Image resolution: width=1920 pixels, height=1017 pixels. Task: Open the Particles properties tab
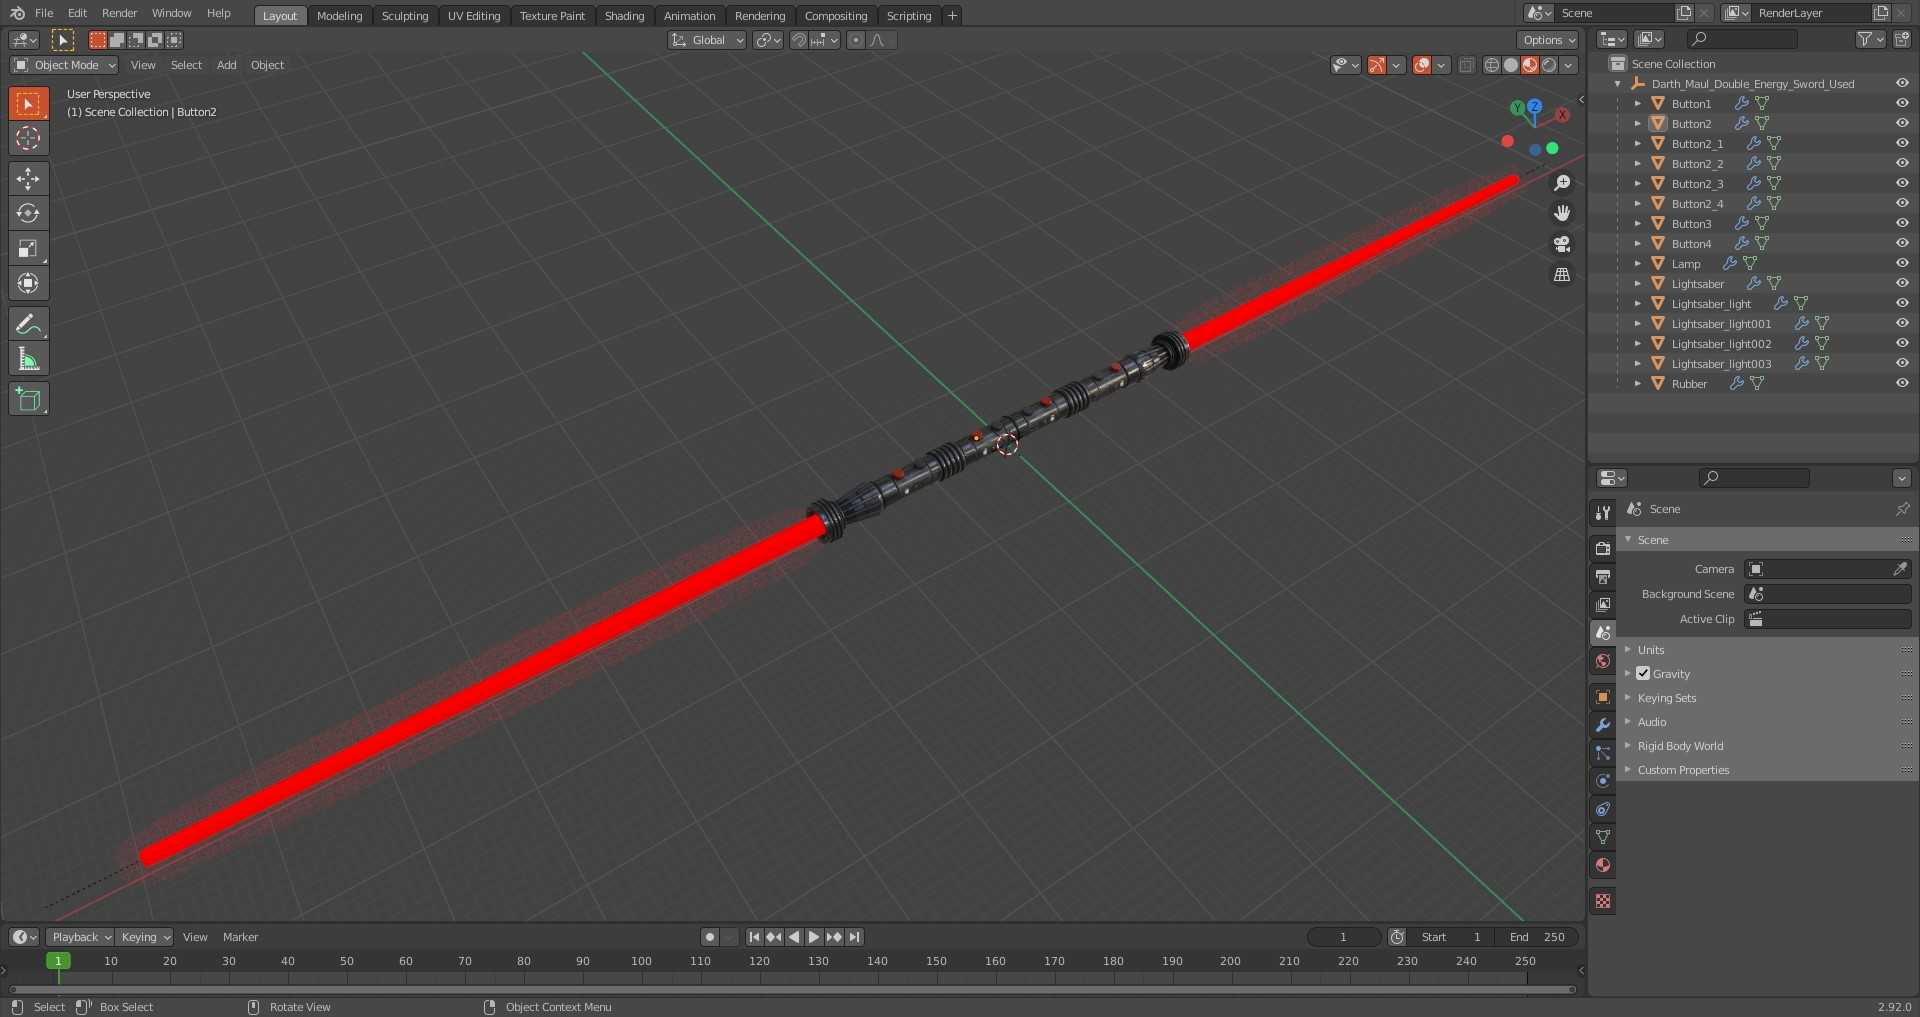(x=1603, y=753)
